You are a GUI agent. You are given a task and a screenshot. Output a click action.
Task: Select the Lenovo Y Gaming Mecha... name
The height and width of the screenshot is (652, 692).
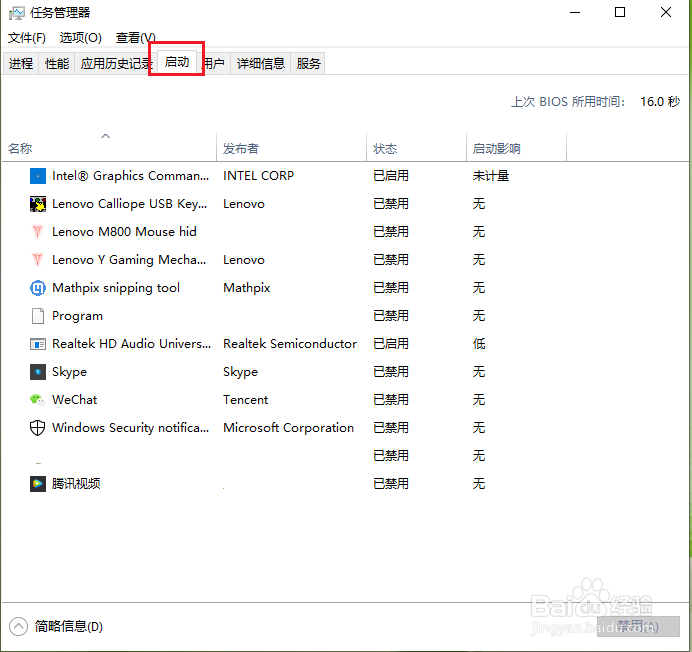click(129, 260)
